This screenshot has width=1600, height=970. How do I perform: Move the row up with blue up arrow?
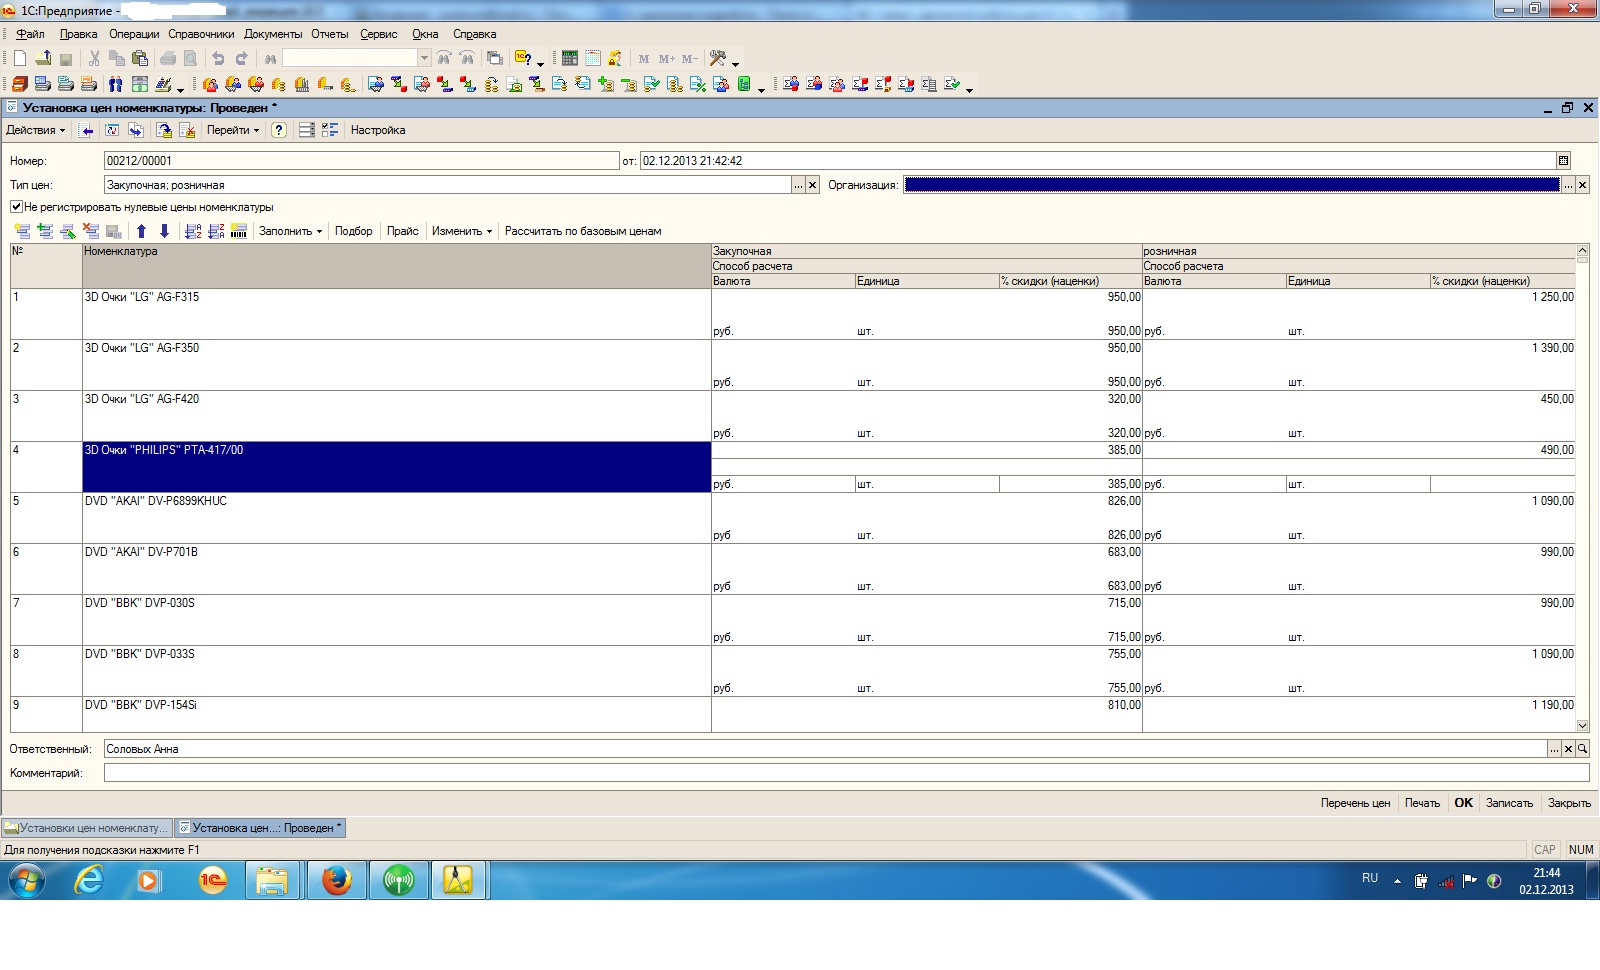[141, 231]
